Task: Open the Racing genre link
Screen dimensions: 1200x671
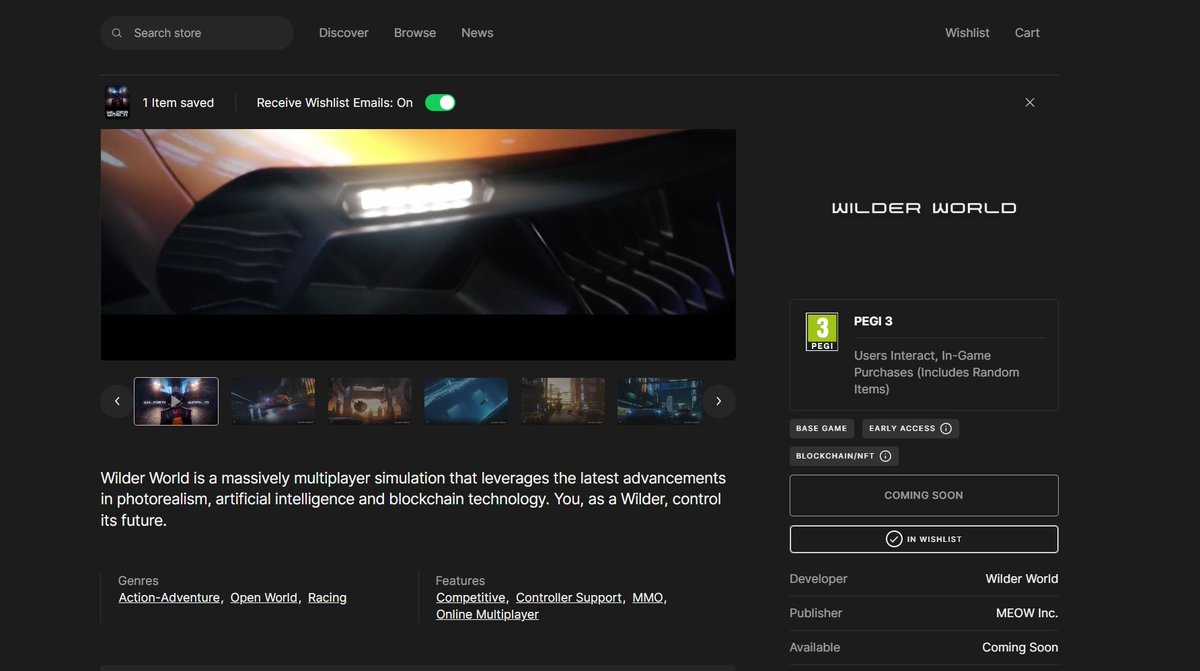Action: [327, 598]
